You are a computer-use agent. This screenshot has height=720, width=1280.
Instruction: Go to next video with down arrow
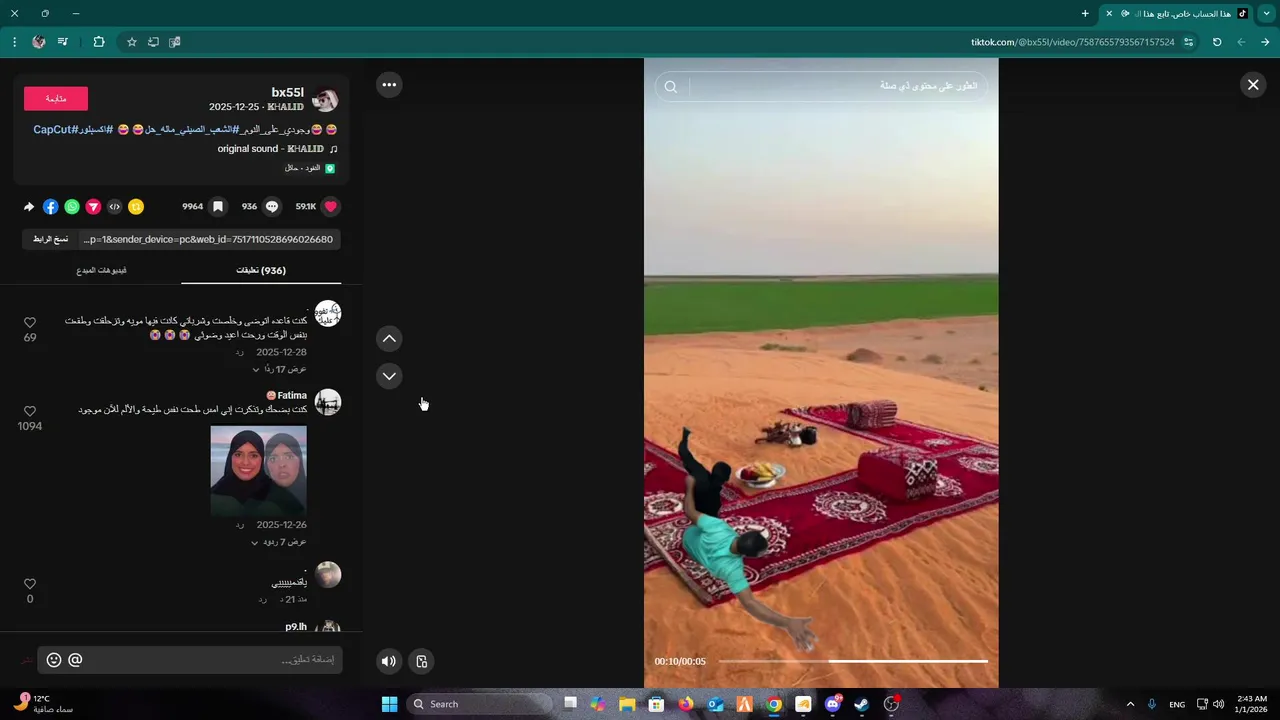(389, 376)
